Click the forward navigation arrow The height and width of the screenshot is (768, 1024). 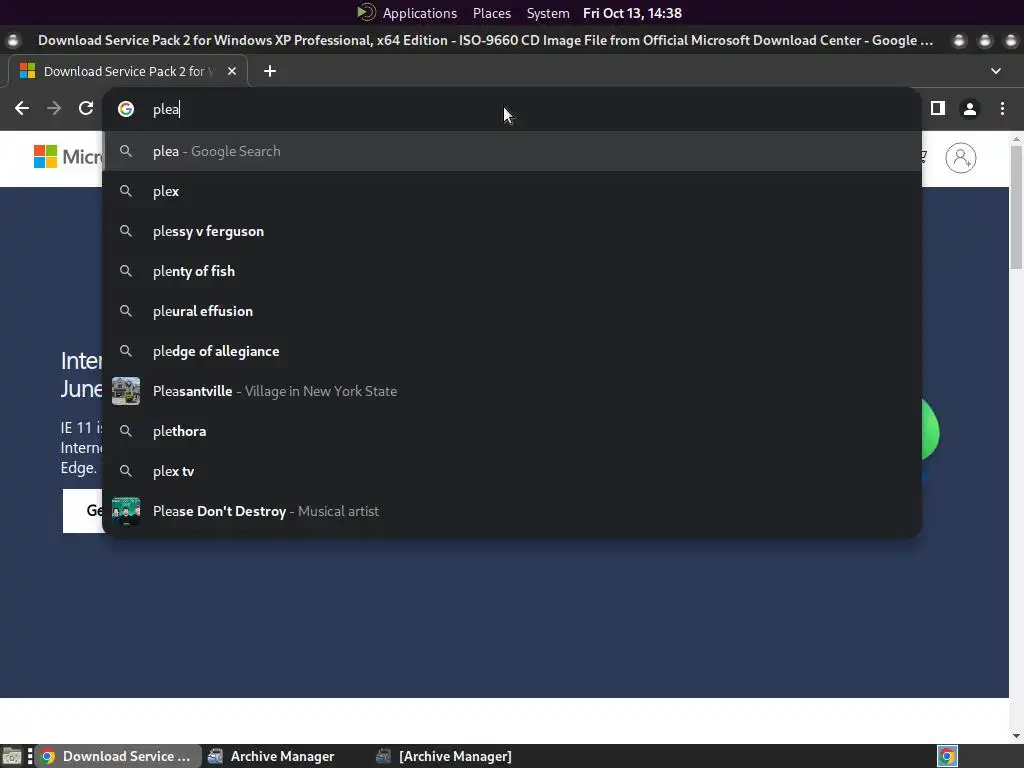point(54,108)
